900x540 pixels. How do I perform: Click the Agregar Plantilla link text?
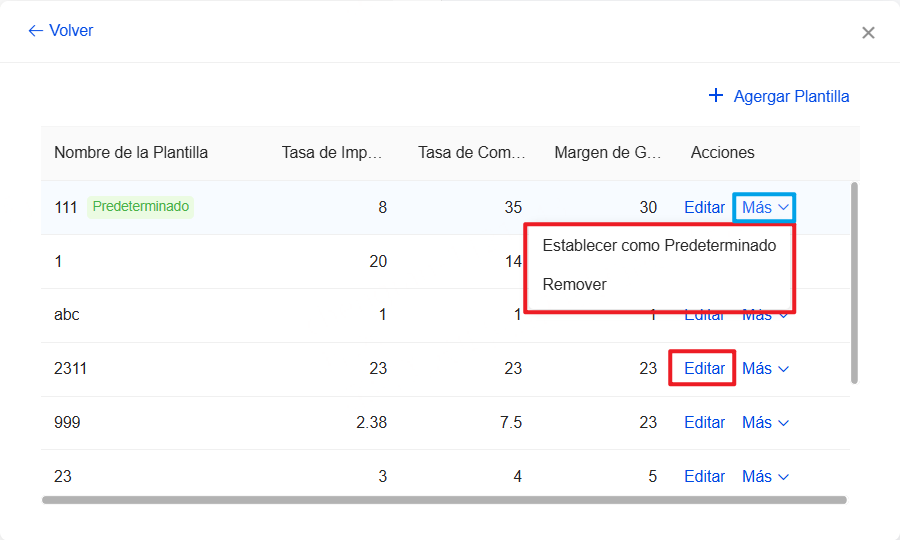[x=791, y=97]
